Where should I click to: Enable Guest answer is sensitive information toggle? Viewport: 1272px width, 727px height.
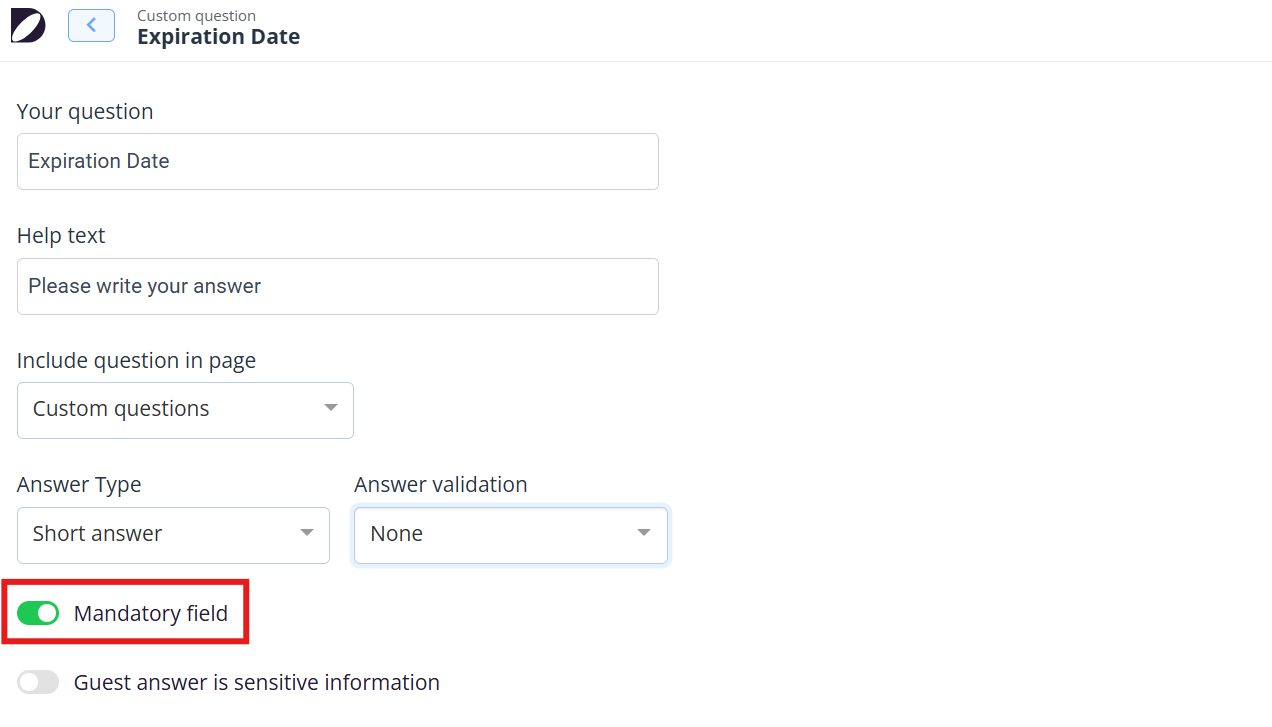[x=38, y=682]
